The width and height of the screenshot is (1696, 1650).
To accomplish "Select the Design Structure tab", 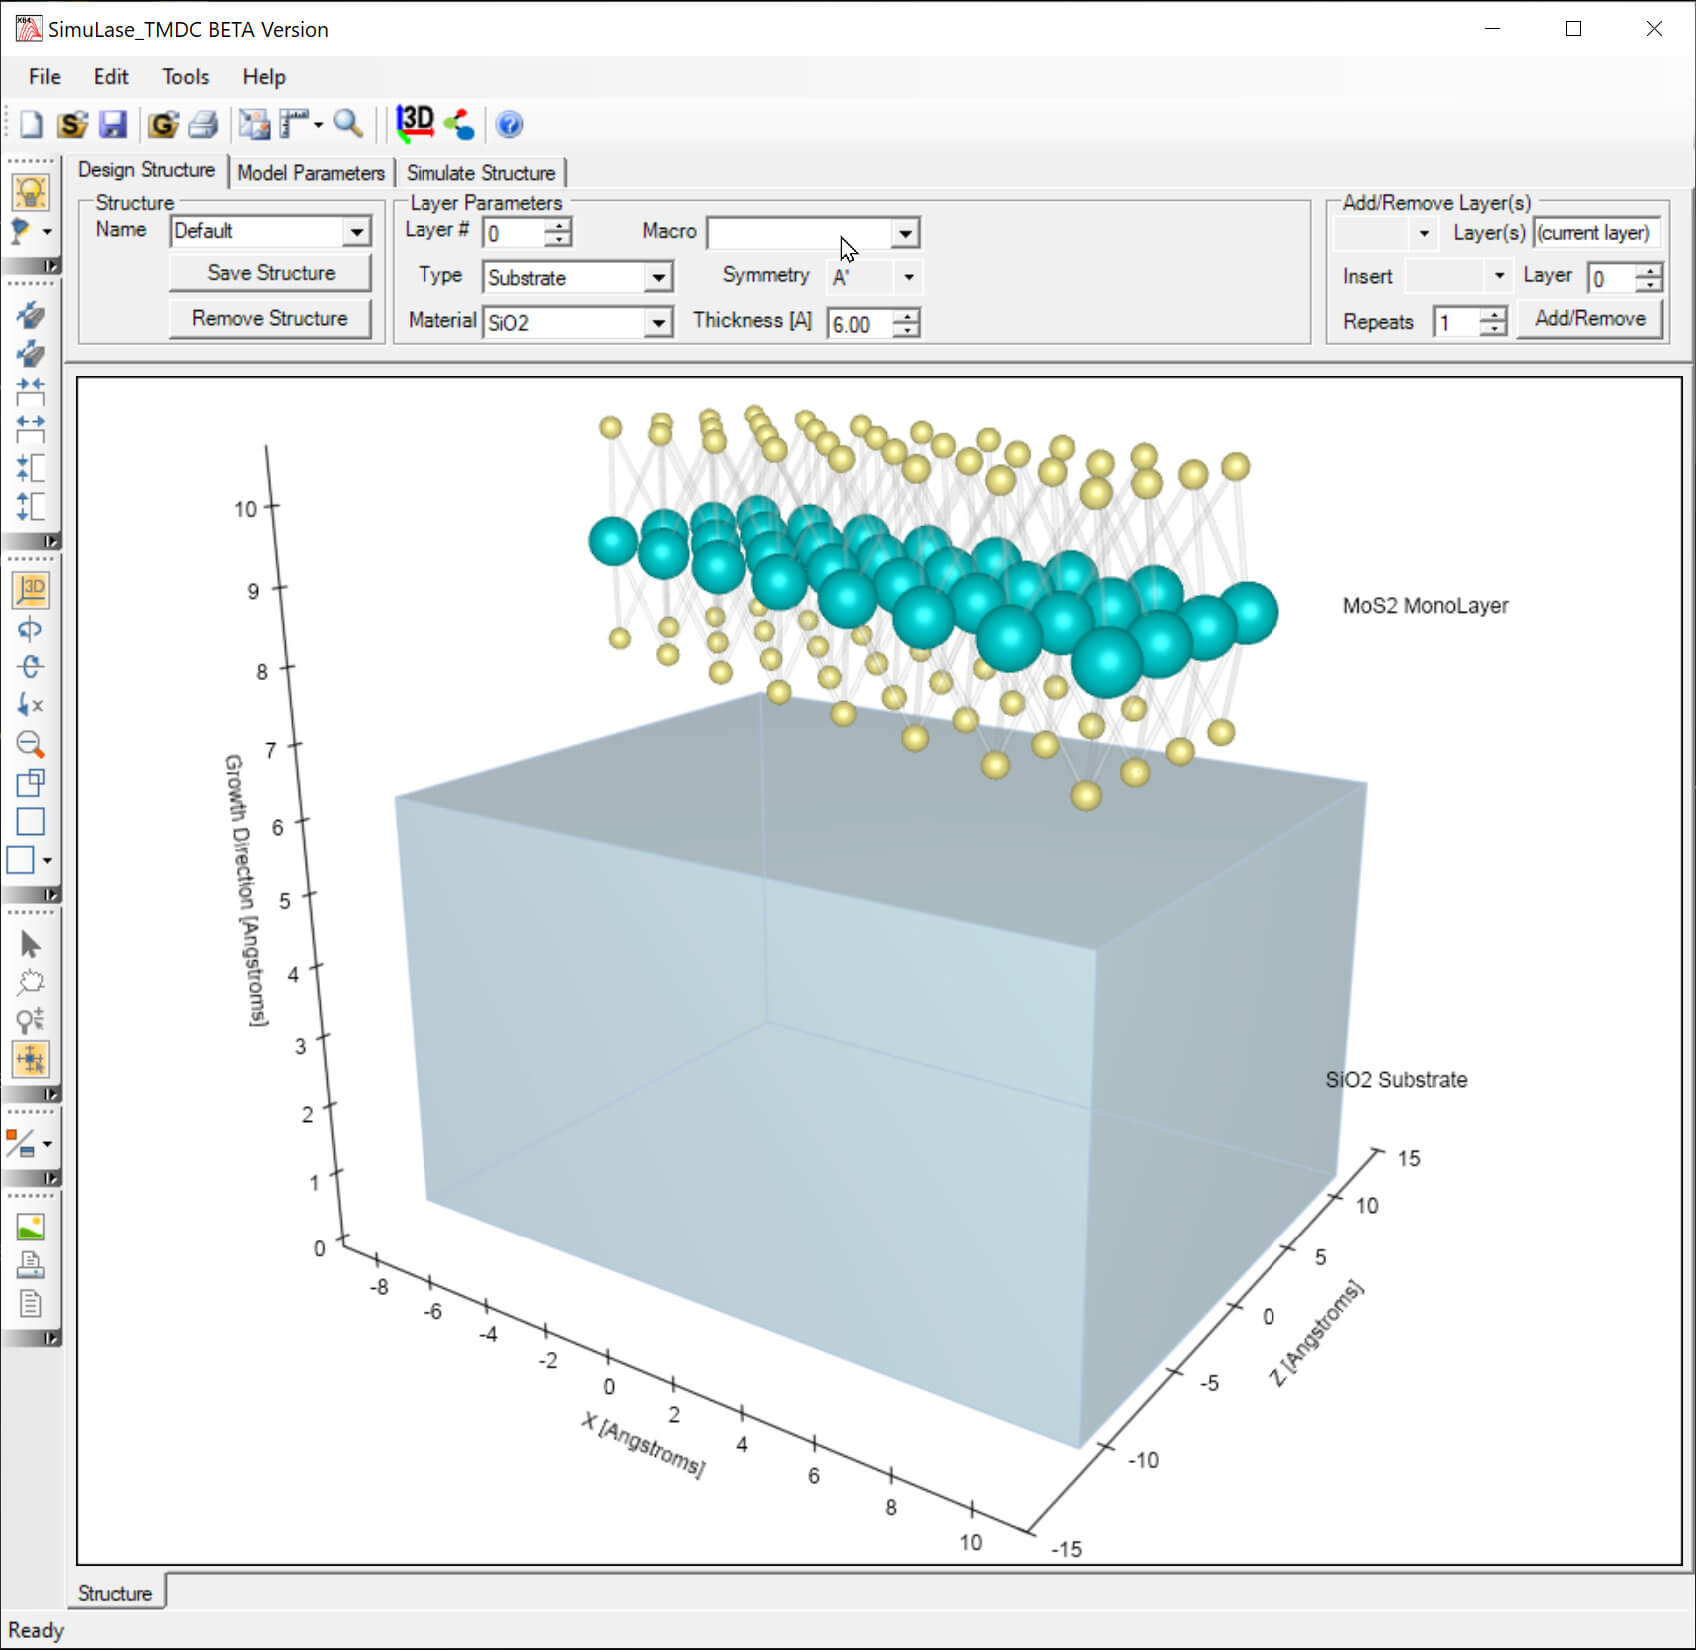I will point(147,170).
